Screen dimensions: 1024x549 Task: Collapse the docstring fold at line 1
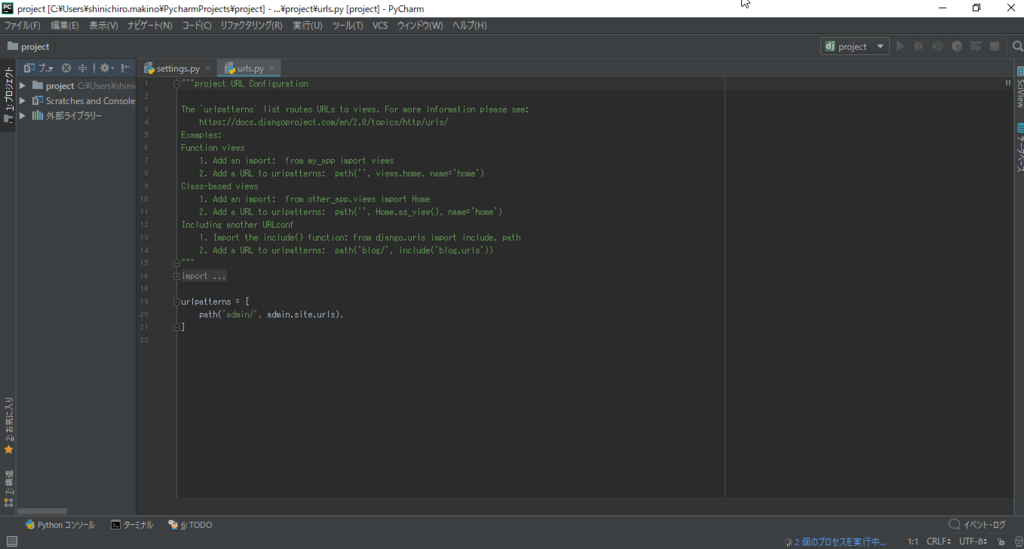[x=176, y=84]
